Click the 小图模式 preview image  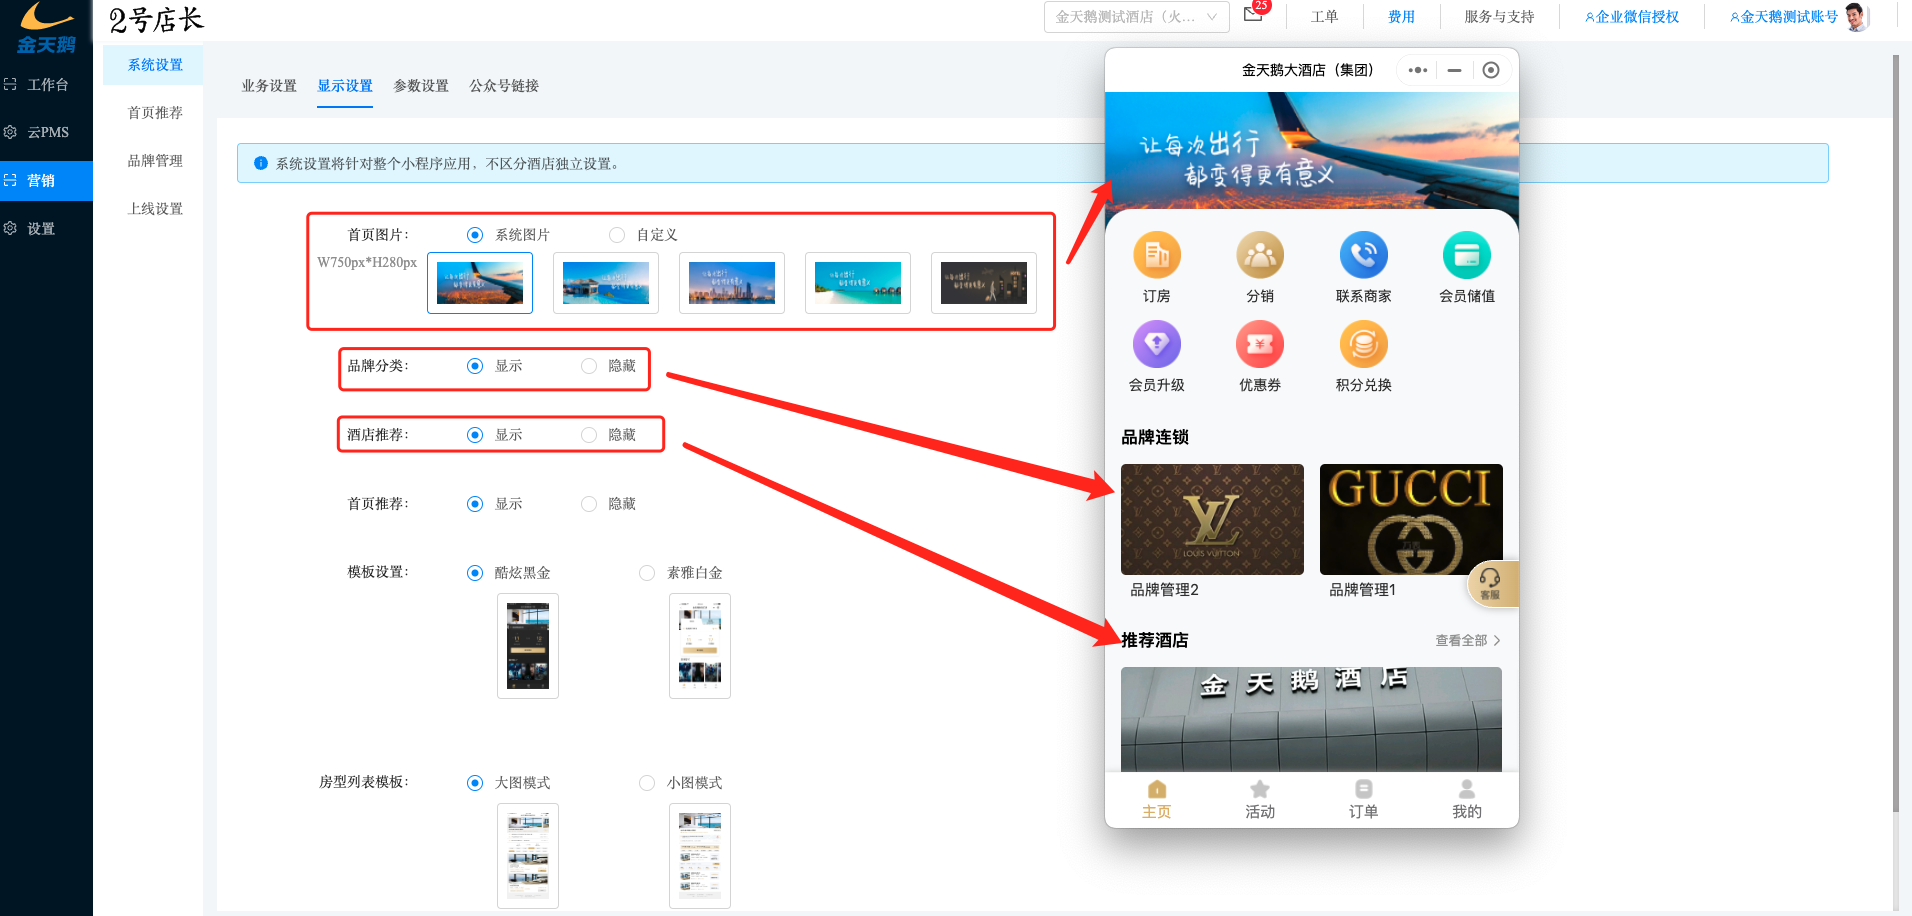[700, 856]
